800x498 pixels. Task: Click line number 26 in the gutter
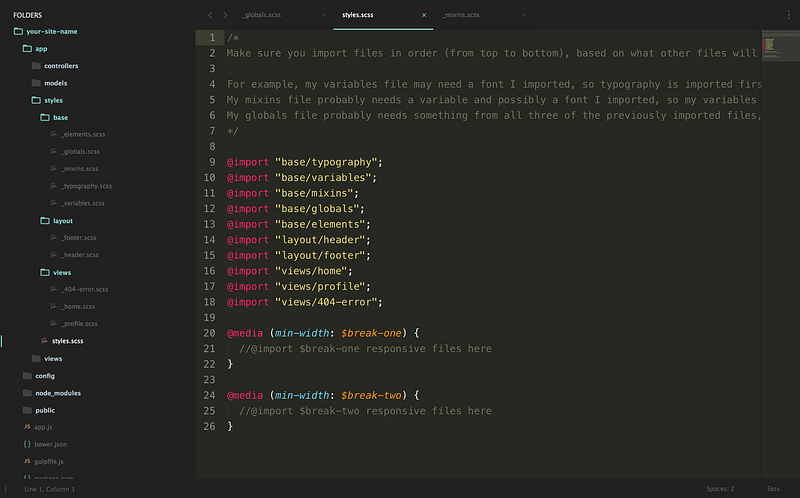(210, 427)
